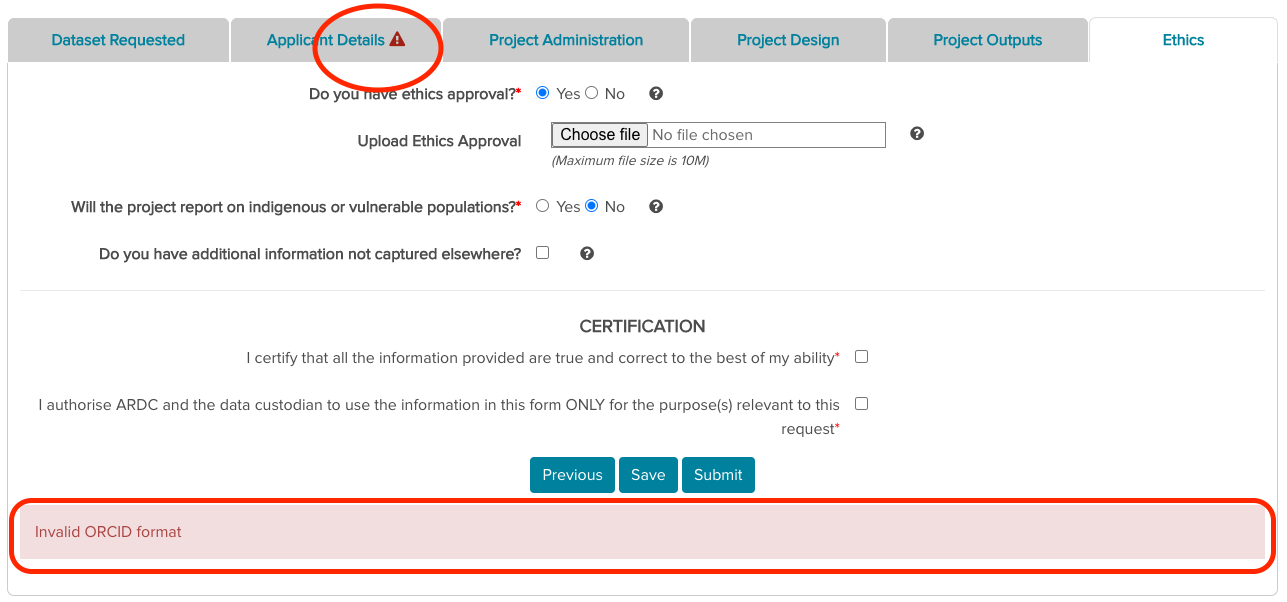Image resolution: width=1287 pixels, height=602 pixels.
Task: Submit the application form
Action: click(x=718, y=475)
